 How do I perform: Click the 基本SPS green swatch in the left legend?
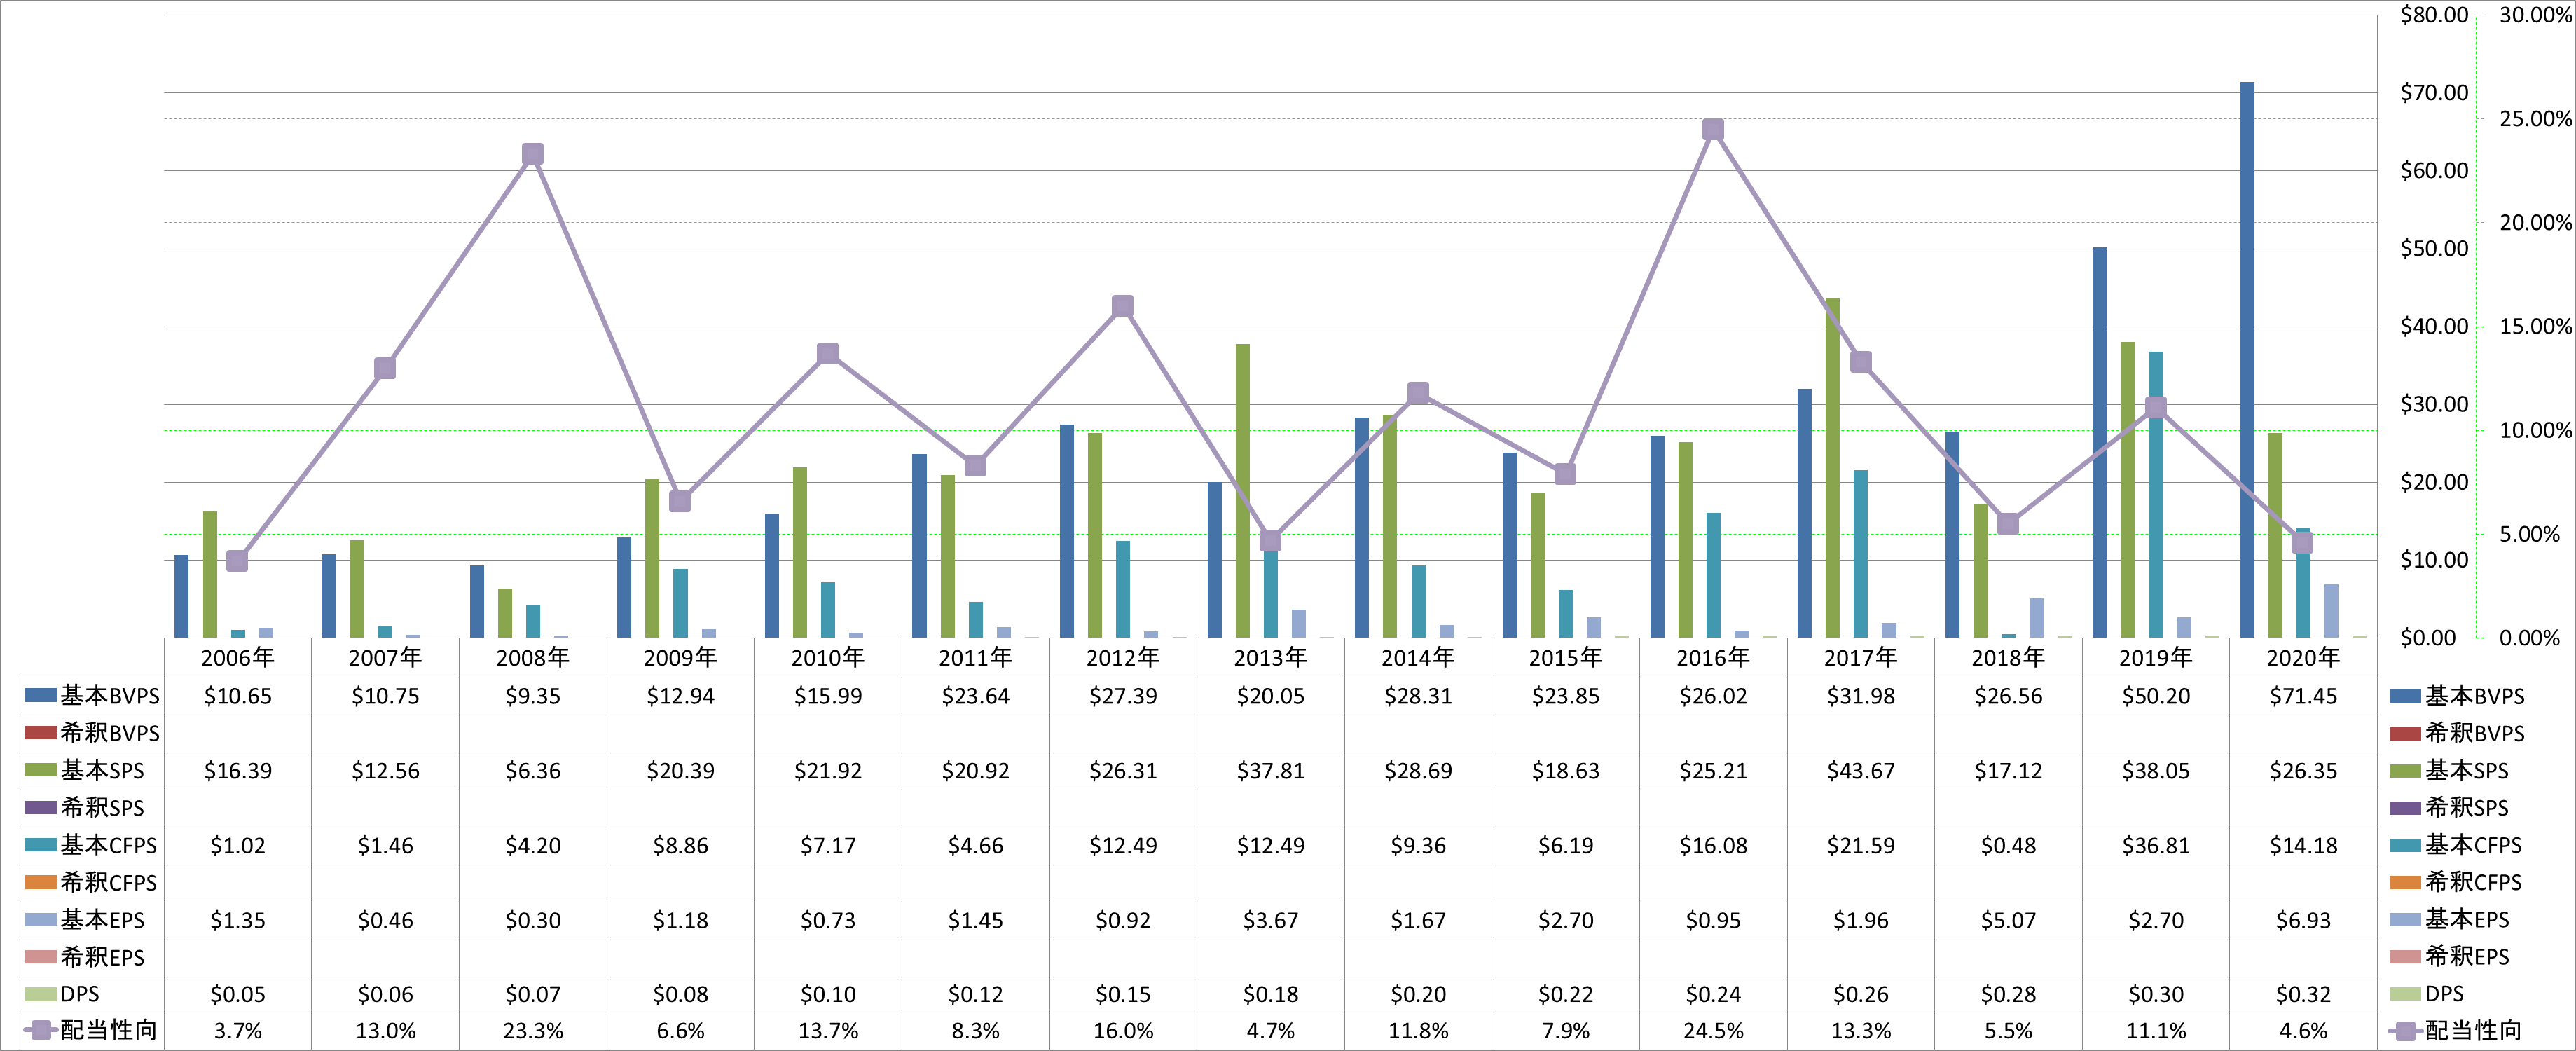coord(40,770)
